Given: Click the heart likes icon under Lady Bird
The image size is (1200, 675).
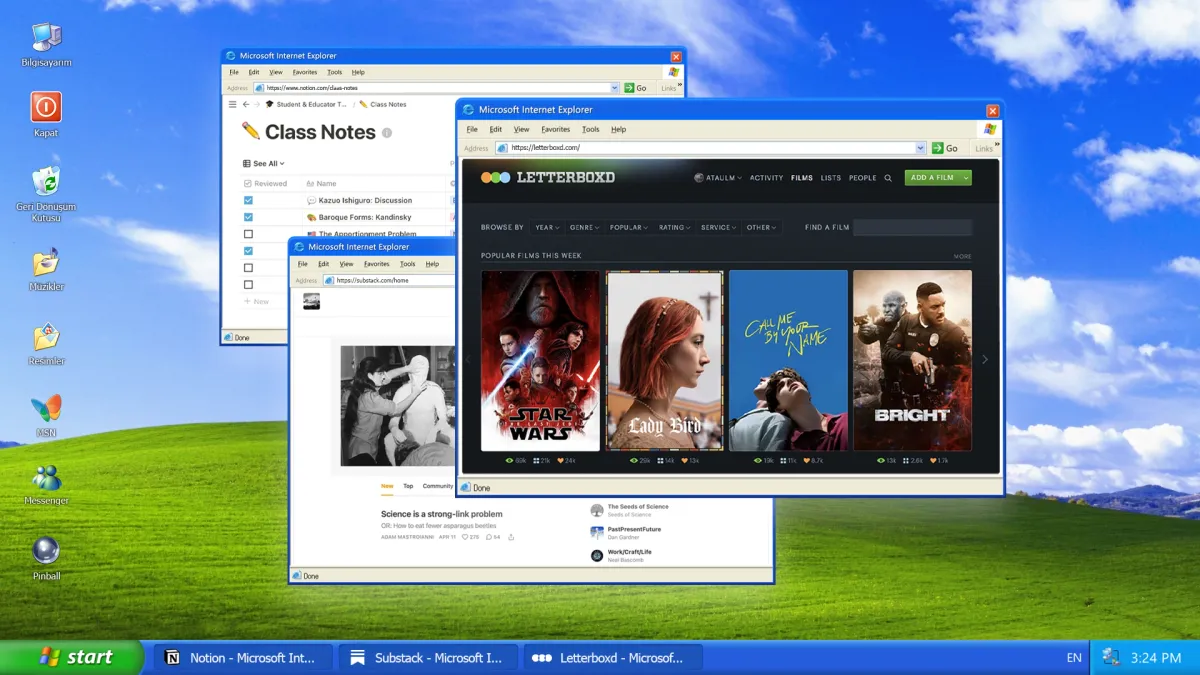Looking at the screenshot, I should point(685,461).
